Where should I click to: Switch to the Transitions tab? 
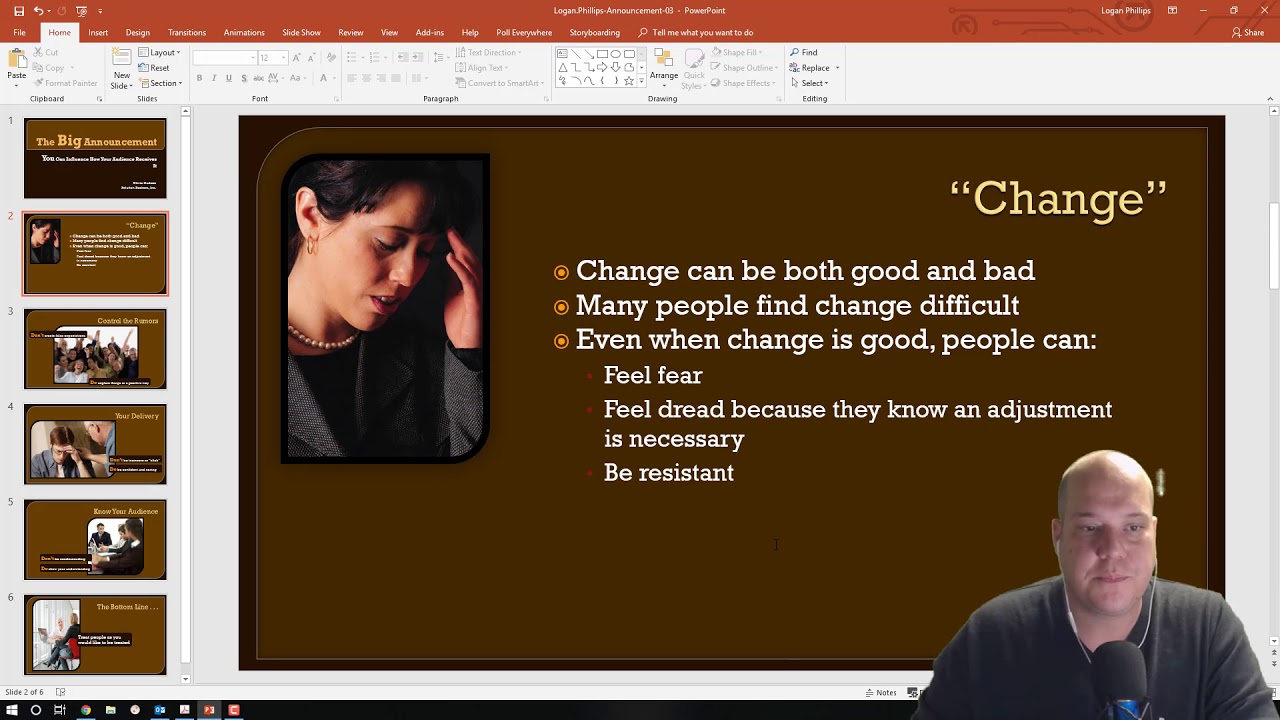pos(187,32)
